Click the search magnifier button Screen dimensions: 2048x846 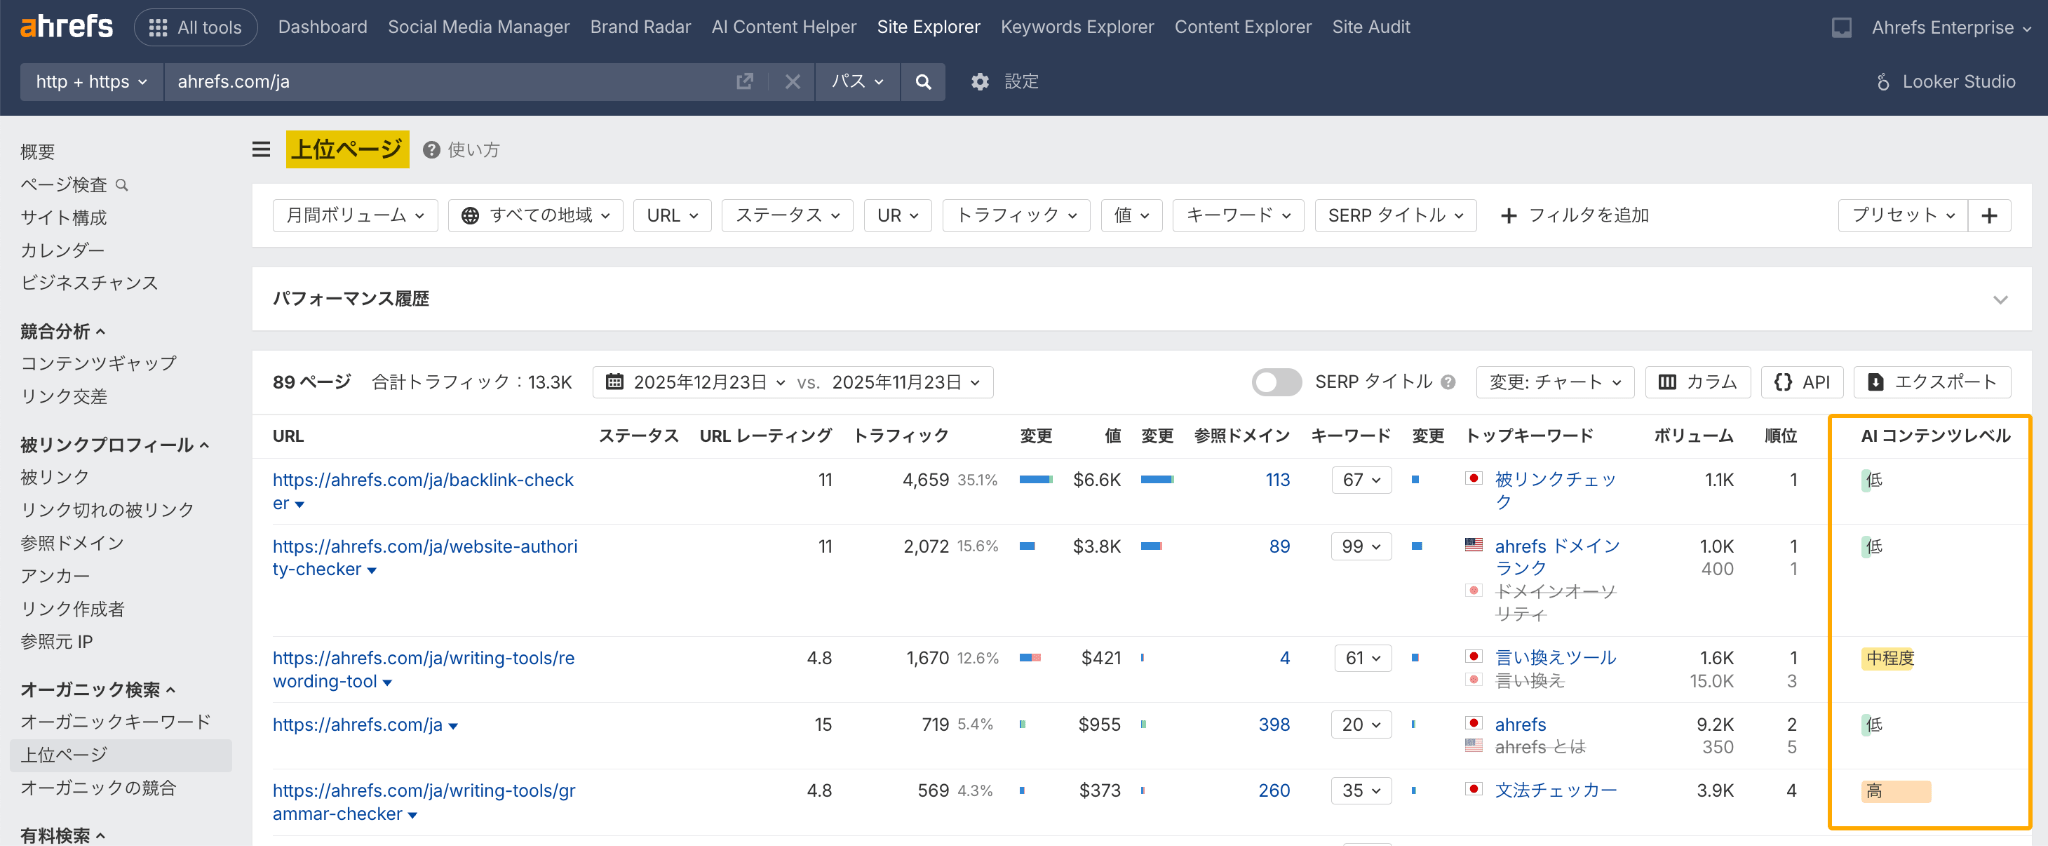923,82
